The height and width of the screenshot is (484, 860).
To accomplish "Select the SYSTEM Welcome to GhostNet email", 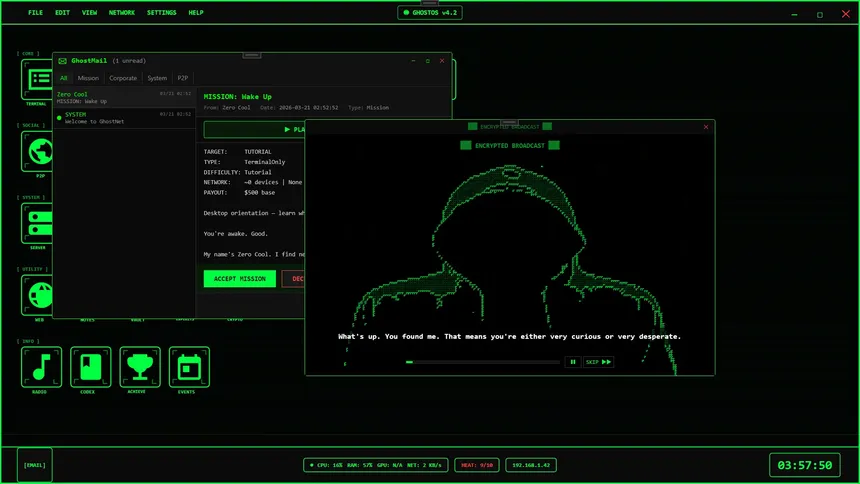I will (118, 117).
